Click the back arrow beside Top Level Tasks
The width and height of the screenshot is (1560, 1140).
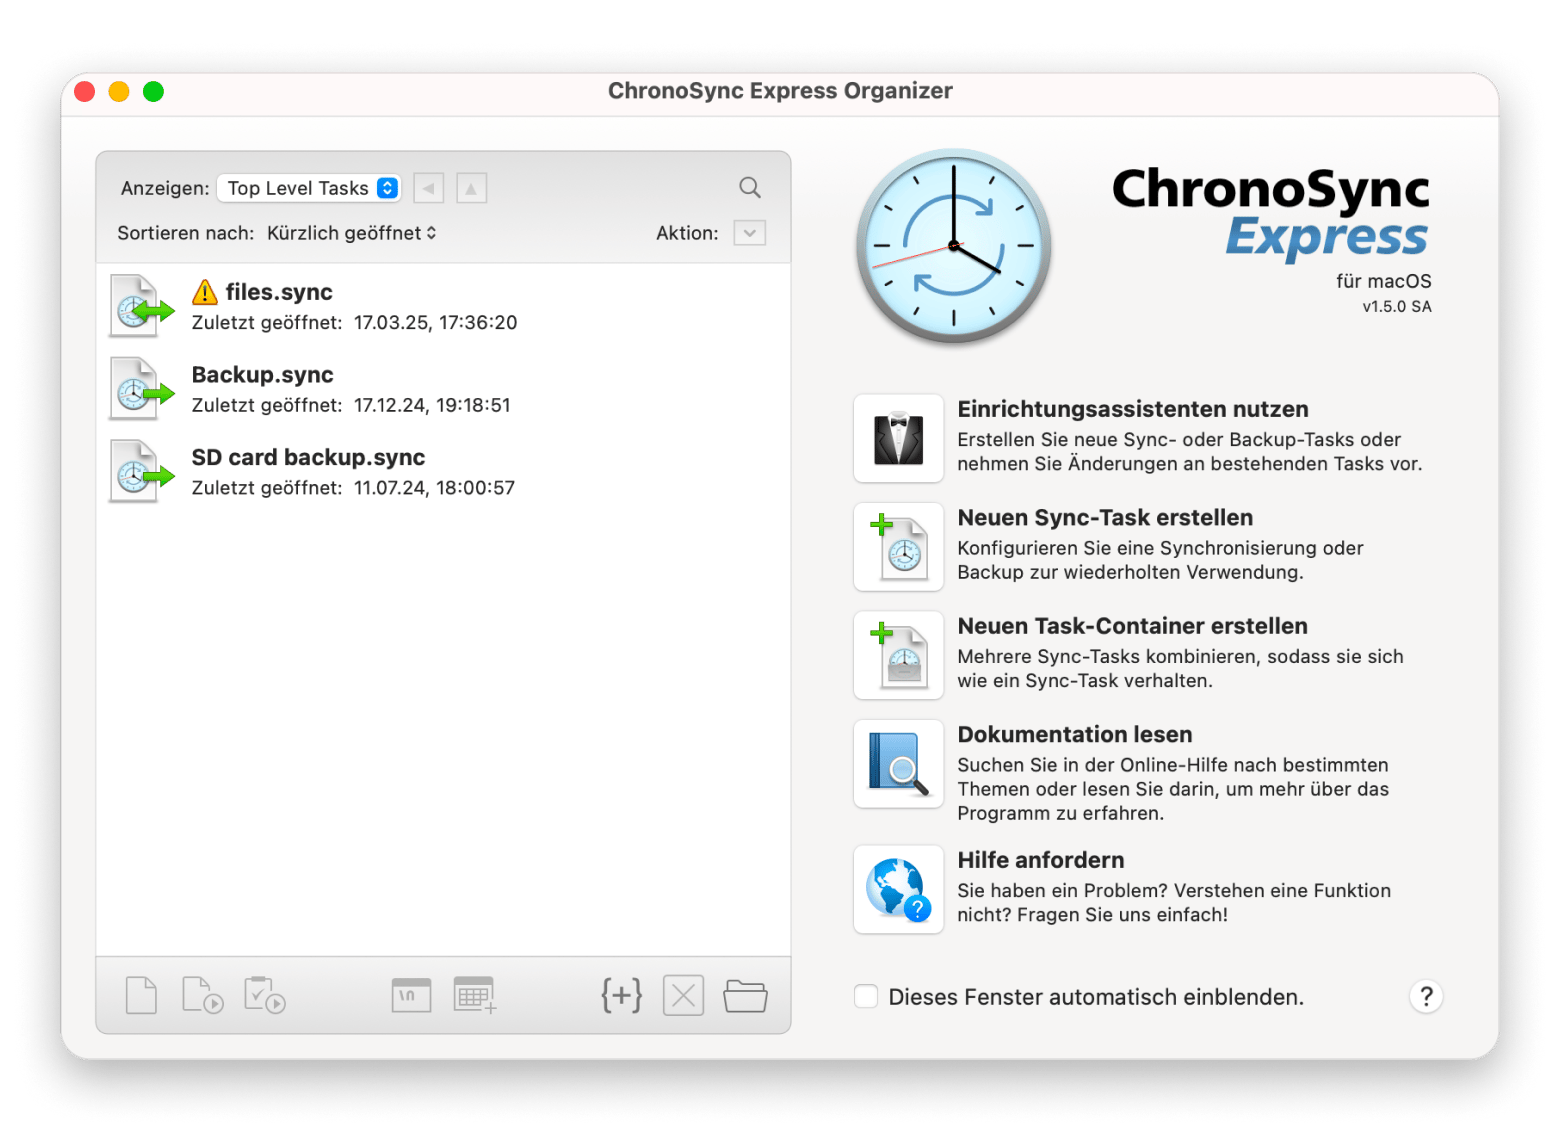[x=429, y=188]
